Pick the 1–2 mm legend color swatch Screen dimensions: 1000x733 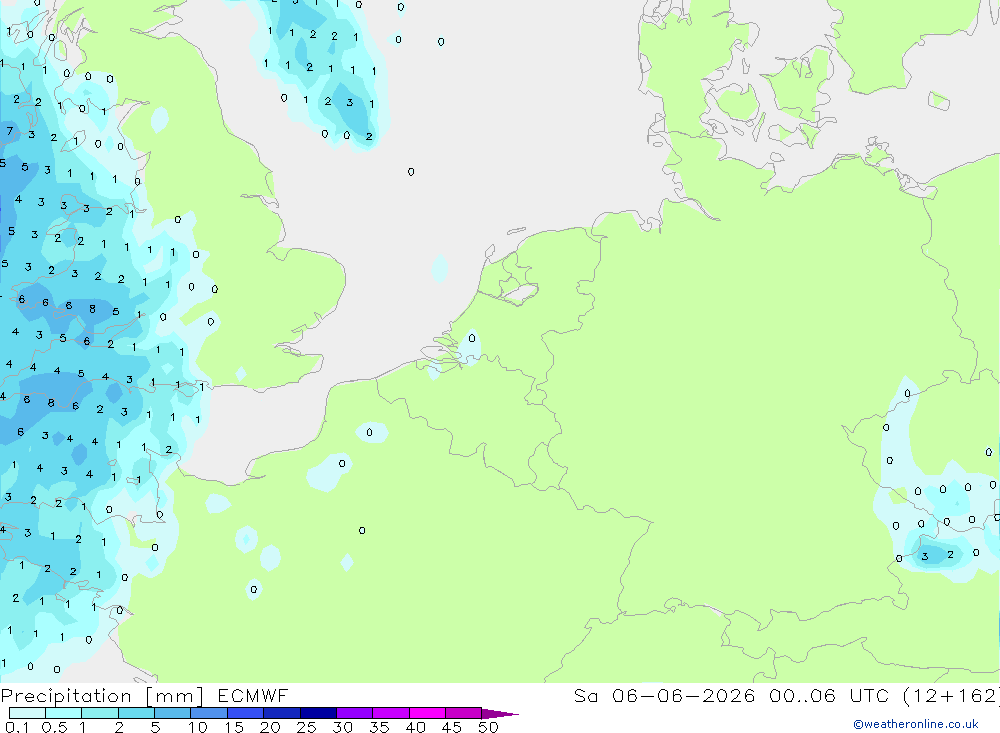(x=100, y=713)
